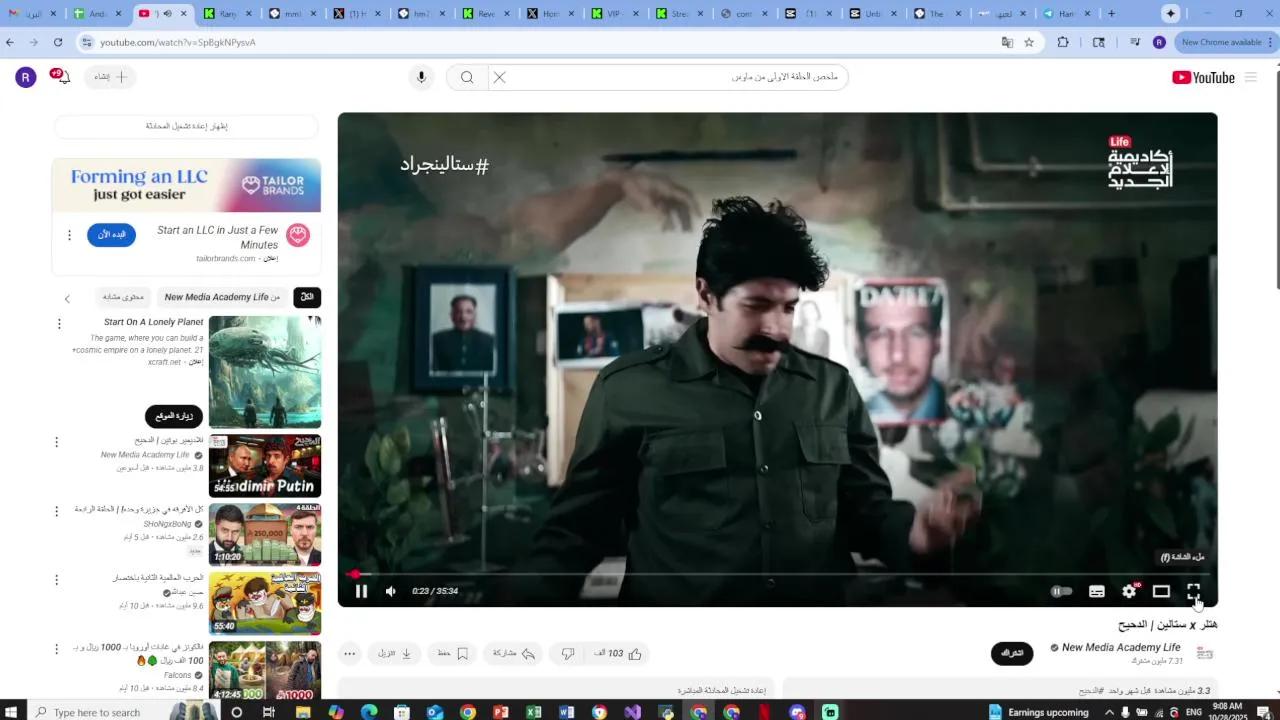This screenshot has width=1280, height=720.
Task: Open the Forming an LLC banner ad
Action: 186,185
